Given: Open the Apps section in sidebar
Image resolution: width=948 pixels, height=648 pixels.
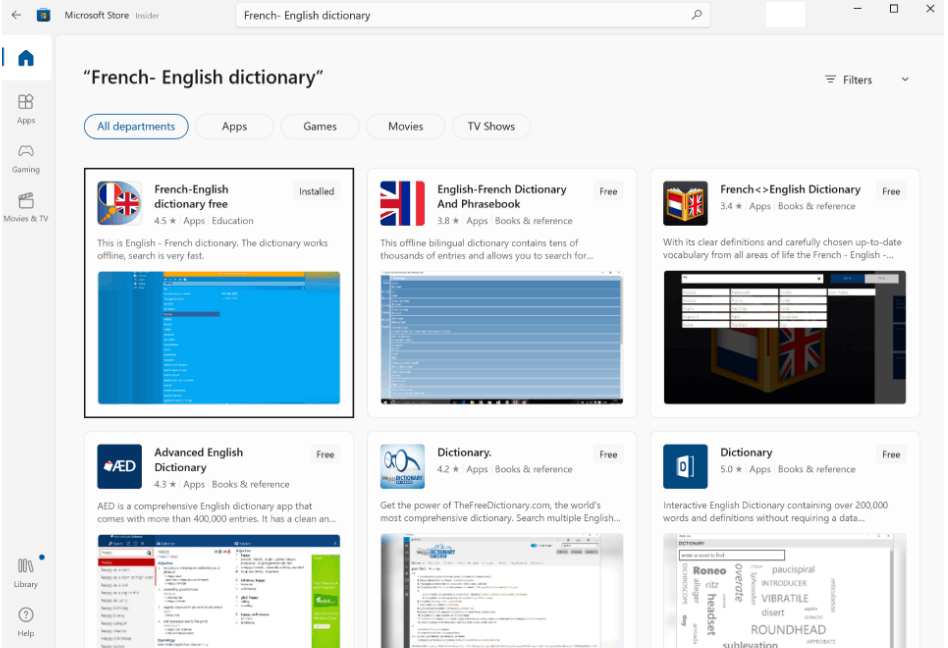Looking at the screenshot, I should (26, 109).
